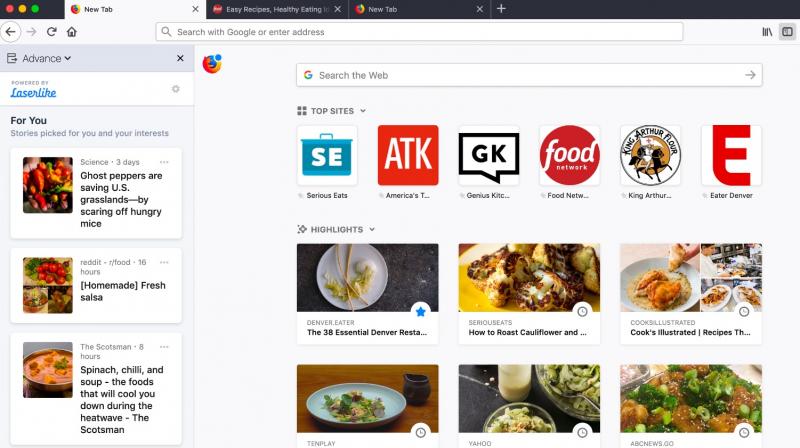The width and height of the screenshot is (800, 448).
Task: Collapse the Top Sites section chevron
Action: pos(363,111)
